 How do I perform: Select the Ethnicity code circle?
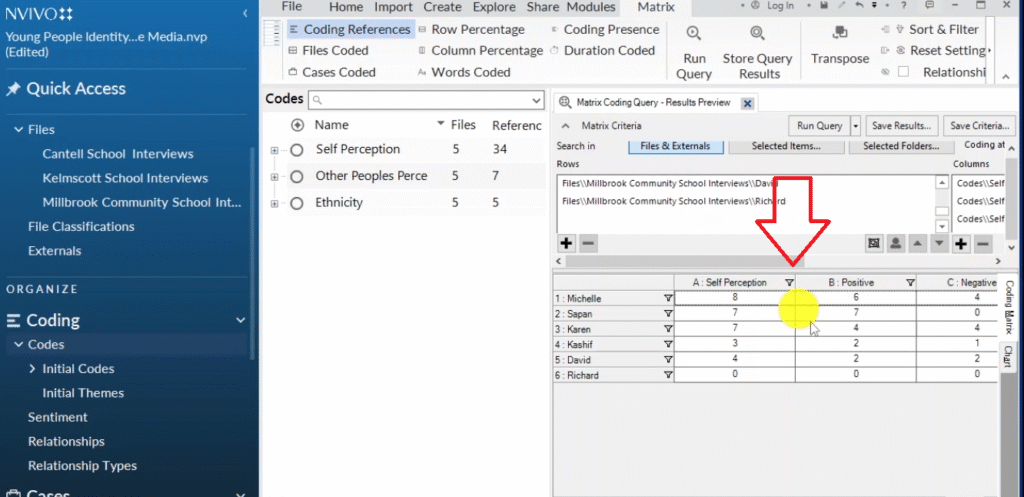click(296, 203)
